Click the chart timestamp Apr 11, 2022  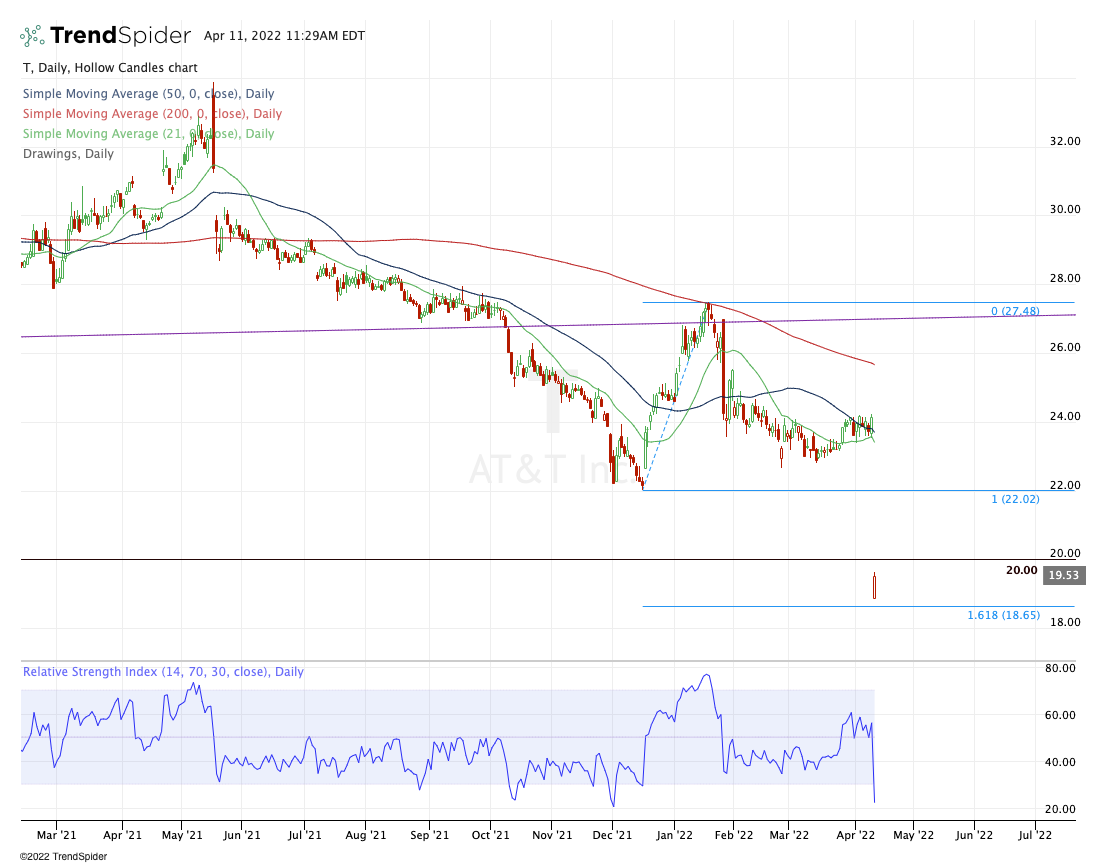pyautogui.click(x=284, y=36)
